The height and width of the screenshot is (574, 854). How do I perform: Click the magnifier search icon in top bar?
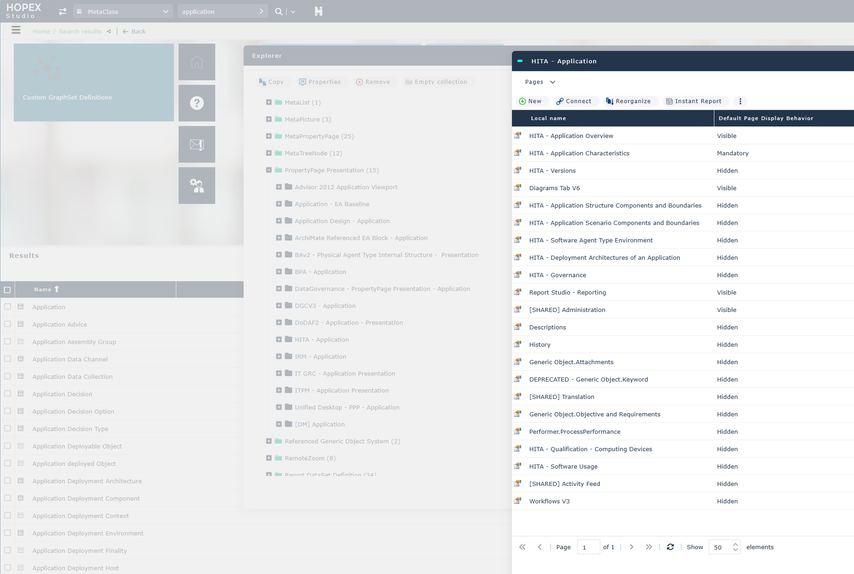tap(279, 12)
